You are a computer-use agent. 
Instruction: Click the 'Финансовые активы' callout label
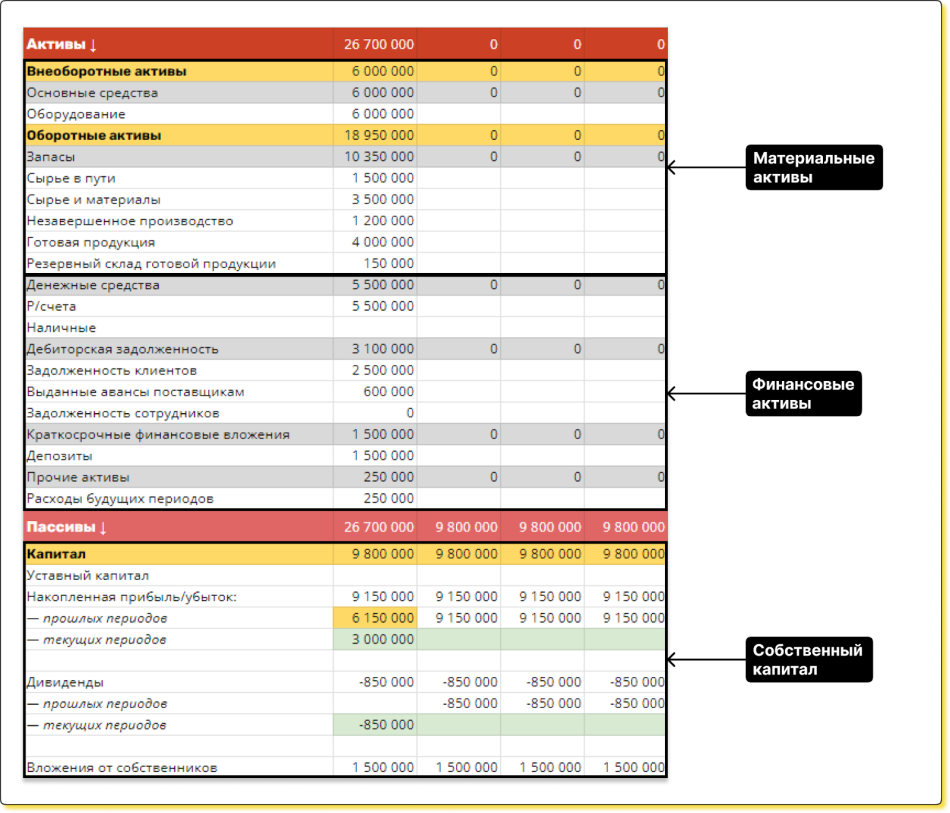pyautogui.click(x=803, y=394)
